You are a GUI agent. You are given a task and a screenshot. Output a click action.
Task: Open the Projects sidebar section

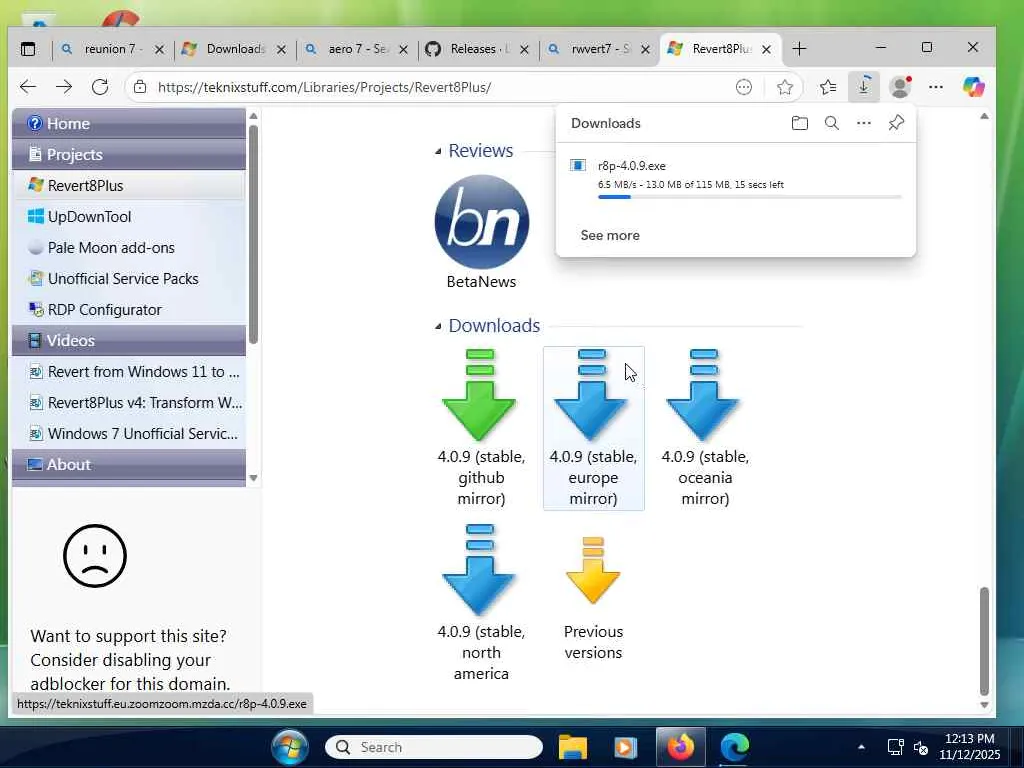pos(129,155)
